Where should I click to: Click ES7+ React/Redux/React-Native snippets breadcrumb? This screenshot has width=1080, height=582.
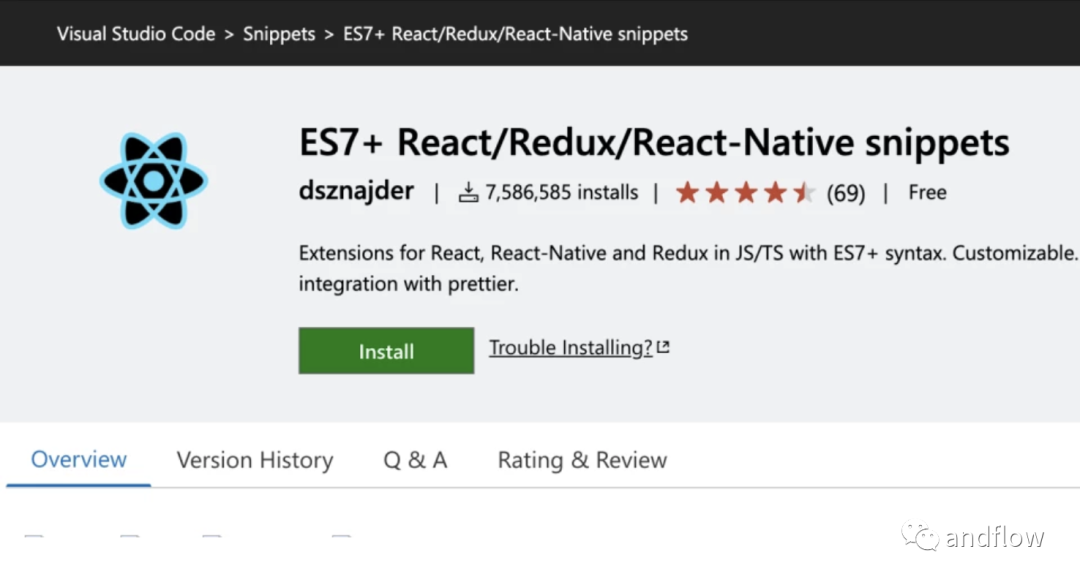[515, 34]
